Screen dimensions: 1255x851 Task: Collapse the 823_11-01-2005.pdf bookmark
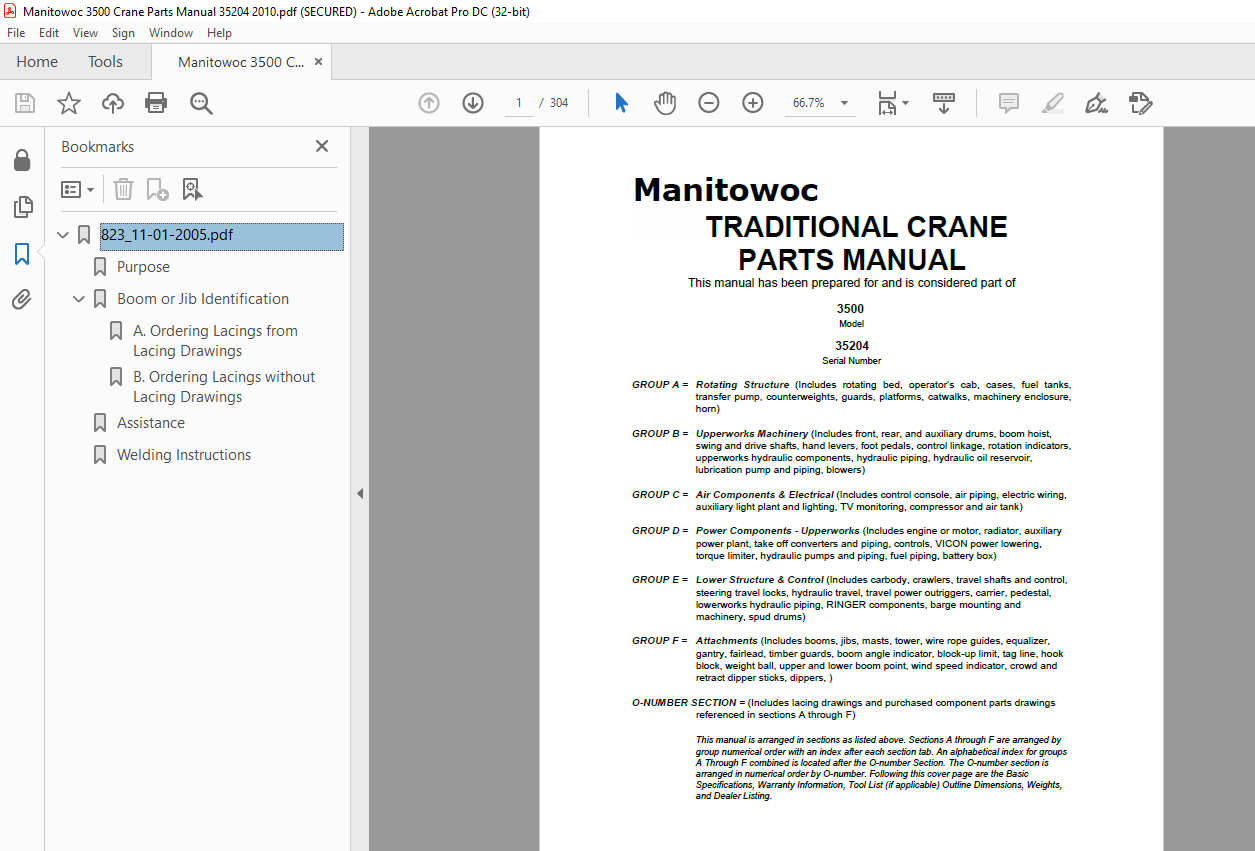click(x=63, y=236)
